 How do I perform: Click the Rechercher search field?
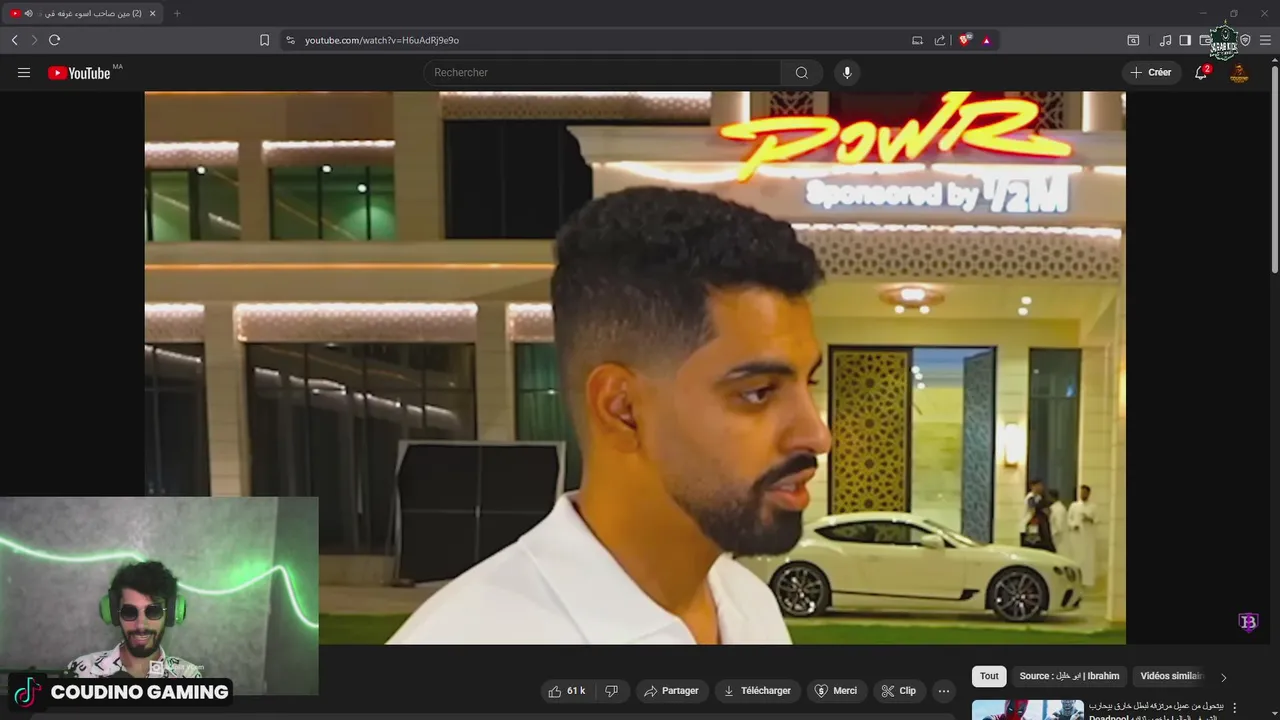[602, 72]
